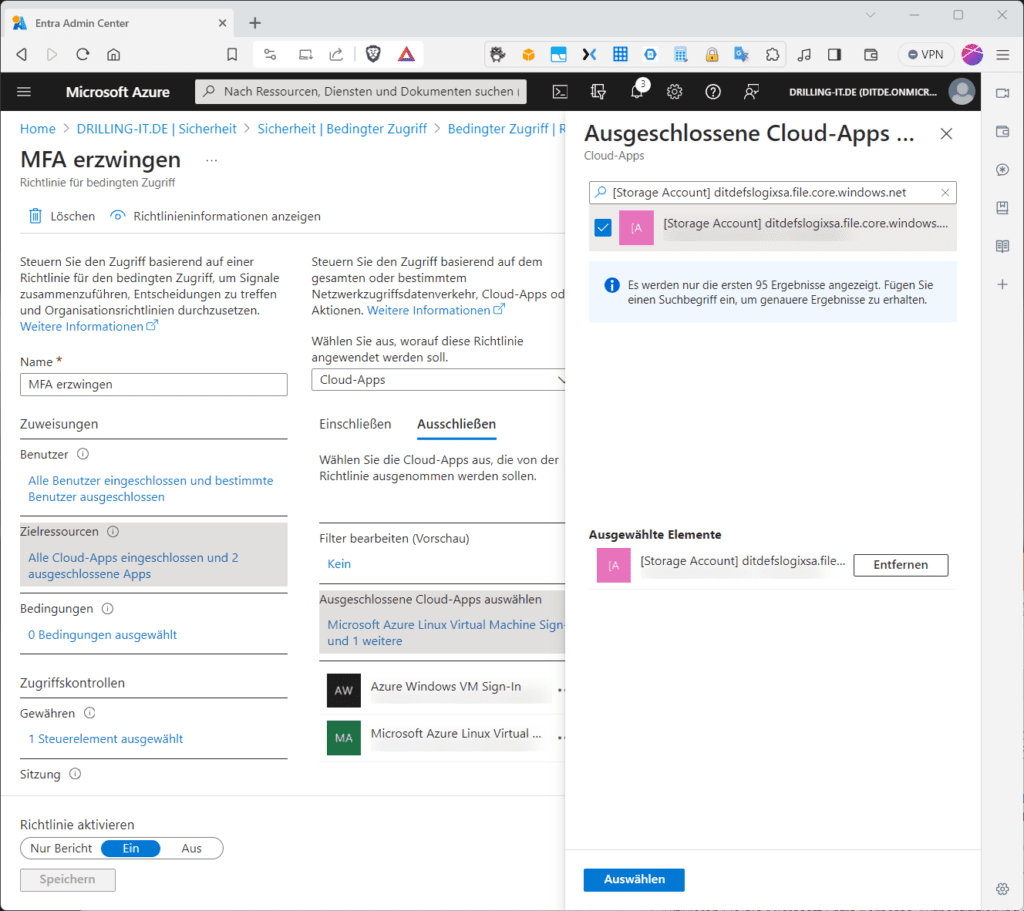Click the share icon in the address bar

point(336,55)
